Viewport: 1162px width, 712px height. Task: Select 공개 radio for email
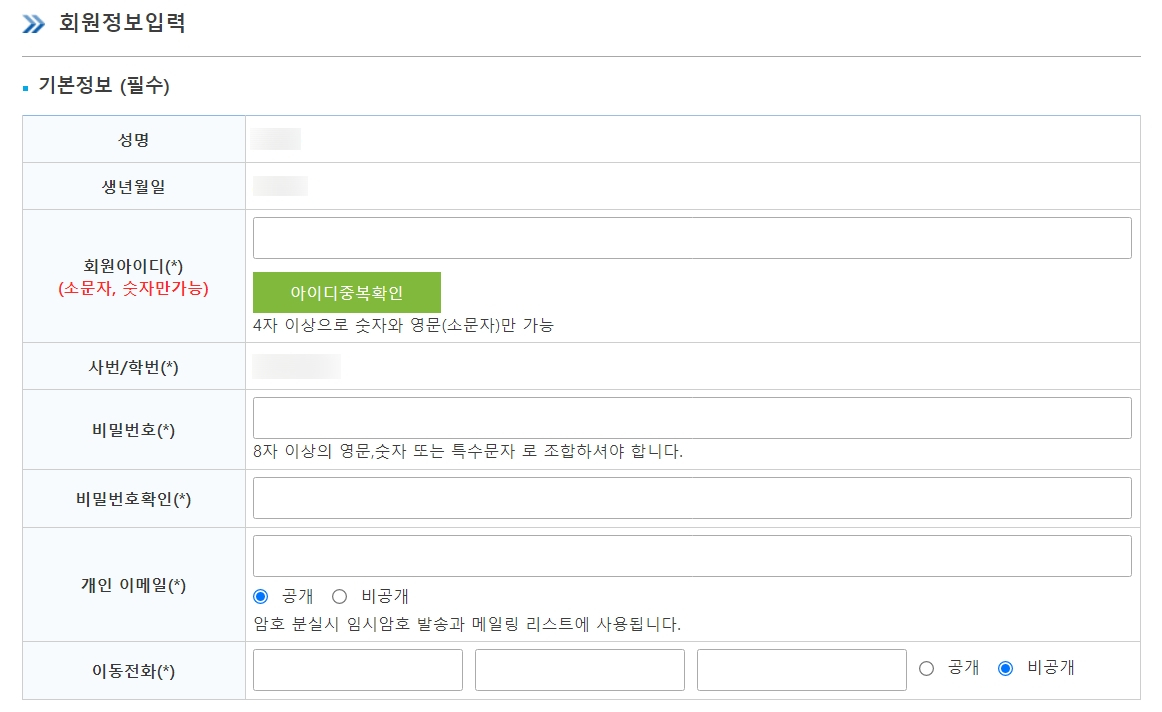tap(261, 596)
